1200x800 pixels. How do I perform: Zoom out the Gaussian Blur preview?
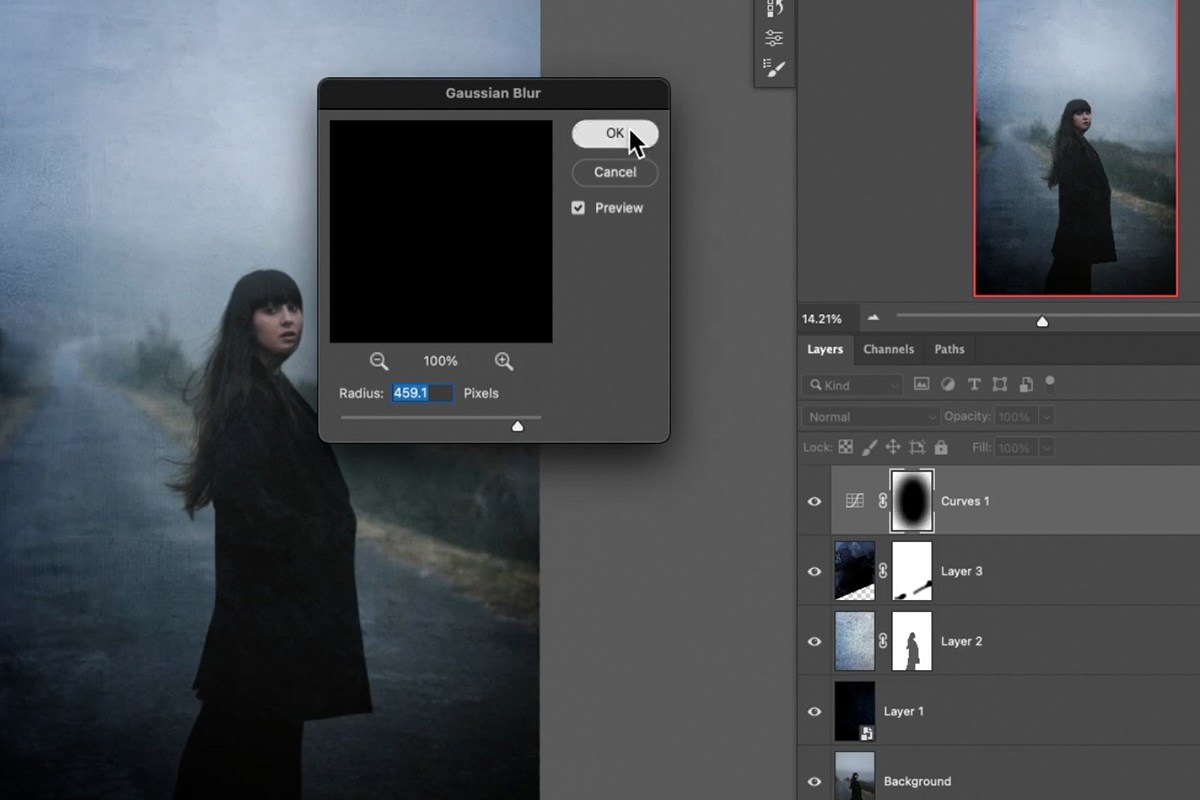pyautogui.click(x=379, y=361)
